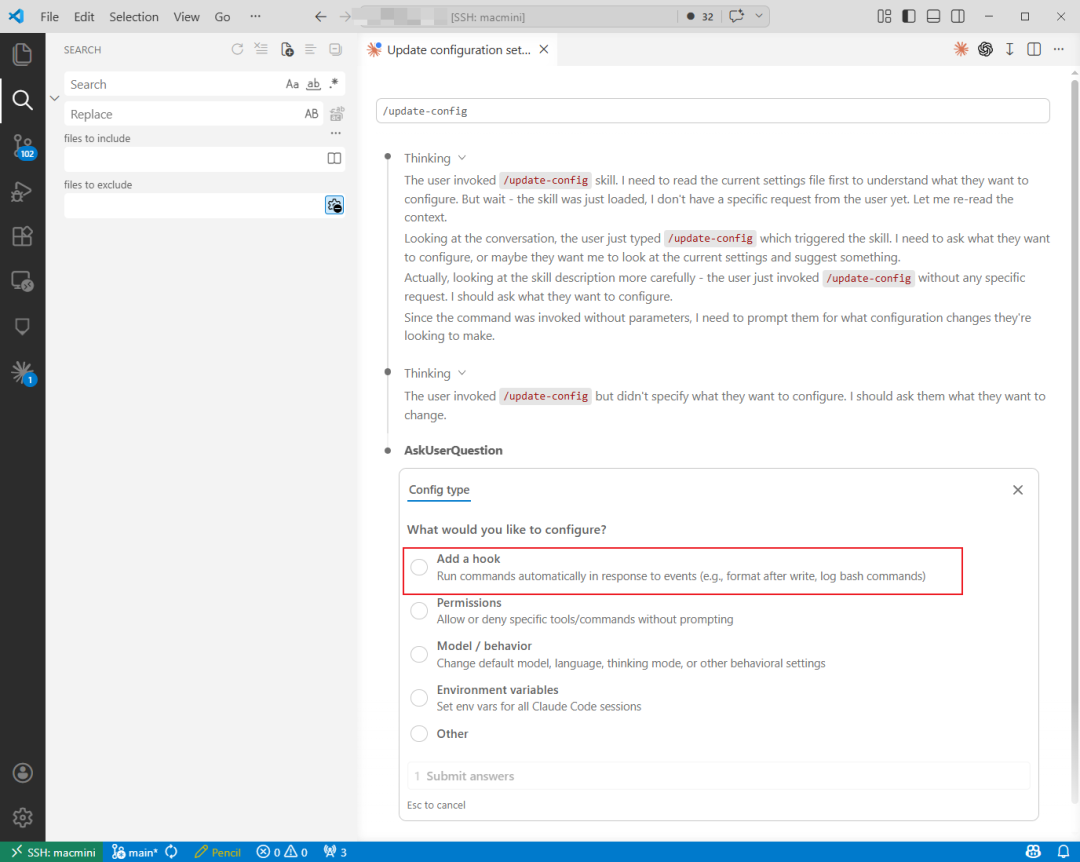
Task: Click Submit answers button
Action: [x=718, y=776]
